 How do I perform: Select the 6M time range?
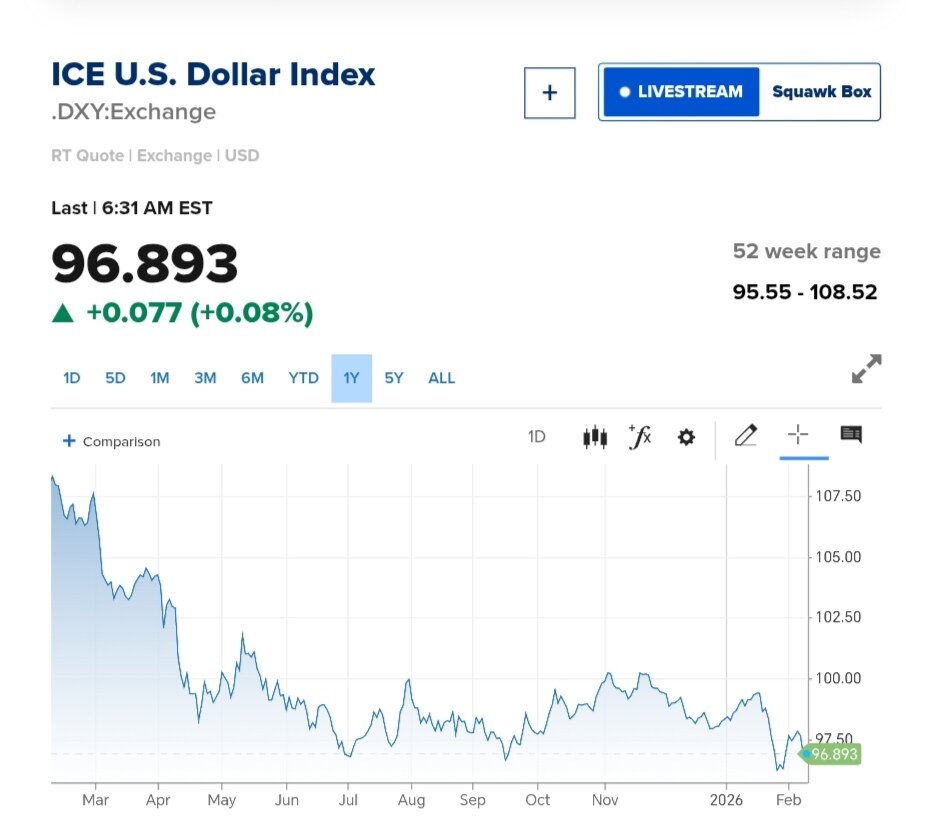pos(252,378)
